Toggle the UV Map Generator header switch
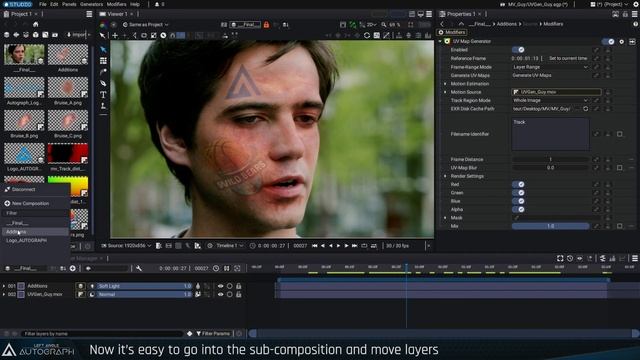The image size is (640, 360). pyautogui.click(x=608, y=41)
